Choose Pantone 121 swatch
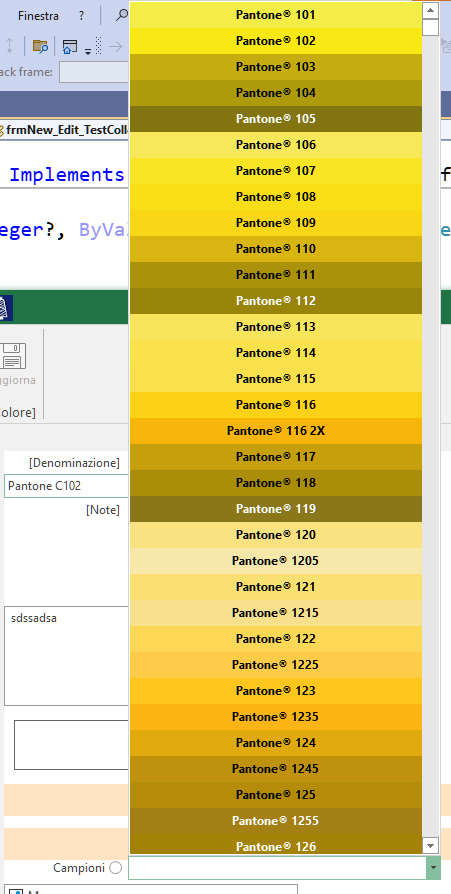 pyautogui.click(x=276, y=587)
